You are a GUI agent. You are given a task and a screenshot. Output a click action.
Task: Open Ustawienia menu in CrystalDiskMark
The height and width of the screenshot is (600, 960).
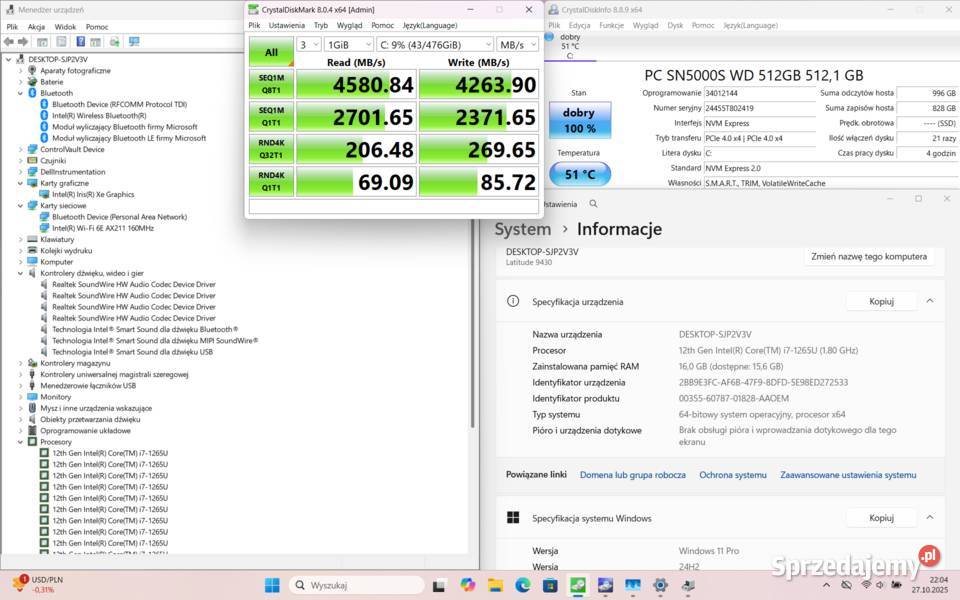[287, 25]
